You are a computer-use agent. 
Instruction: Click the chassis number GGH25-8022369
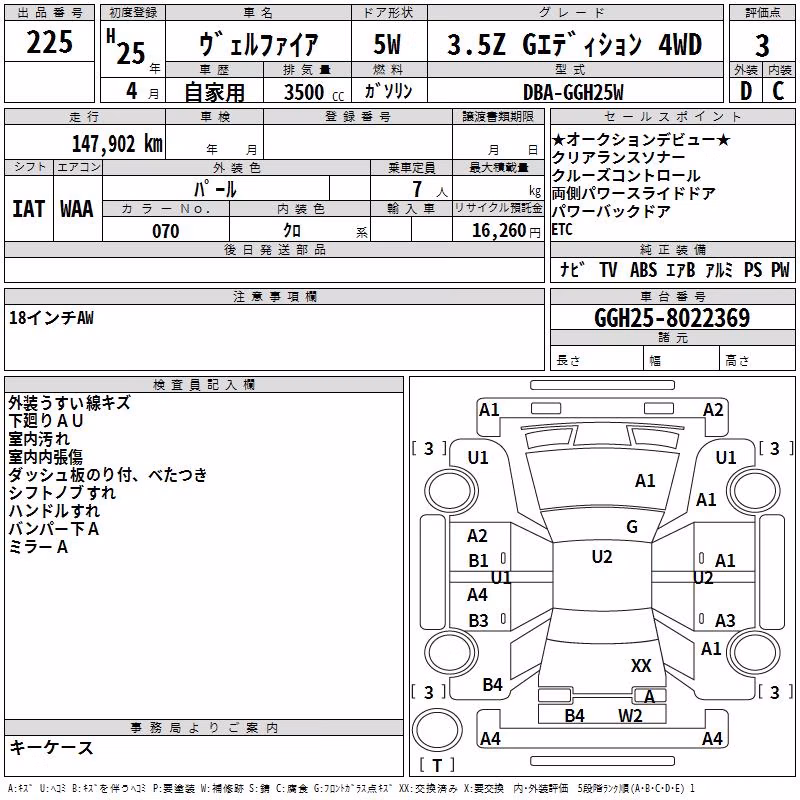pos(672,318)
